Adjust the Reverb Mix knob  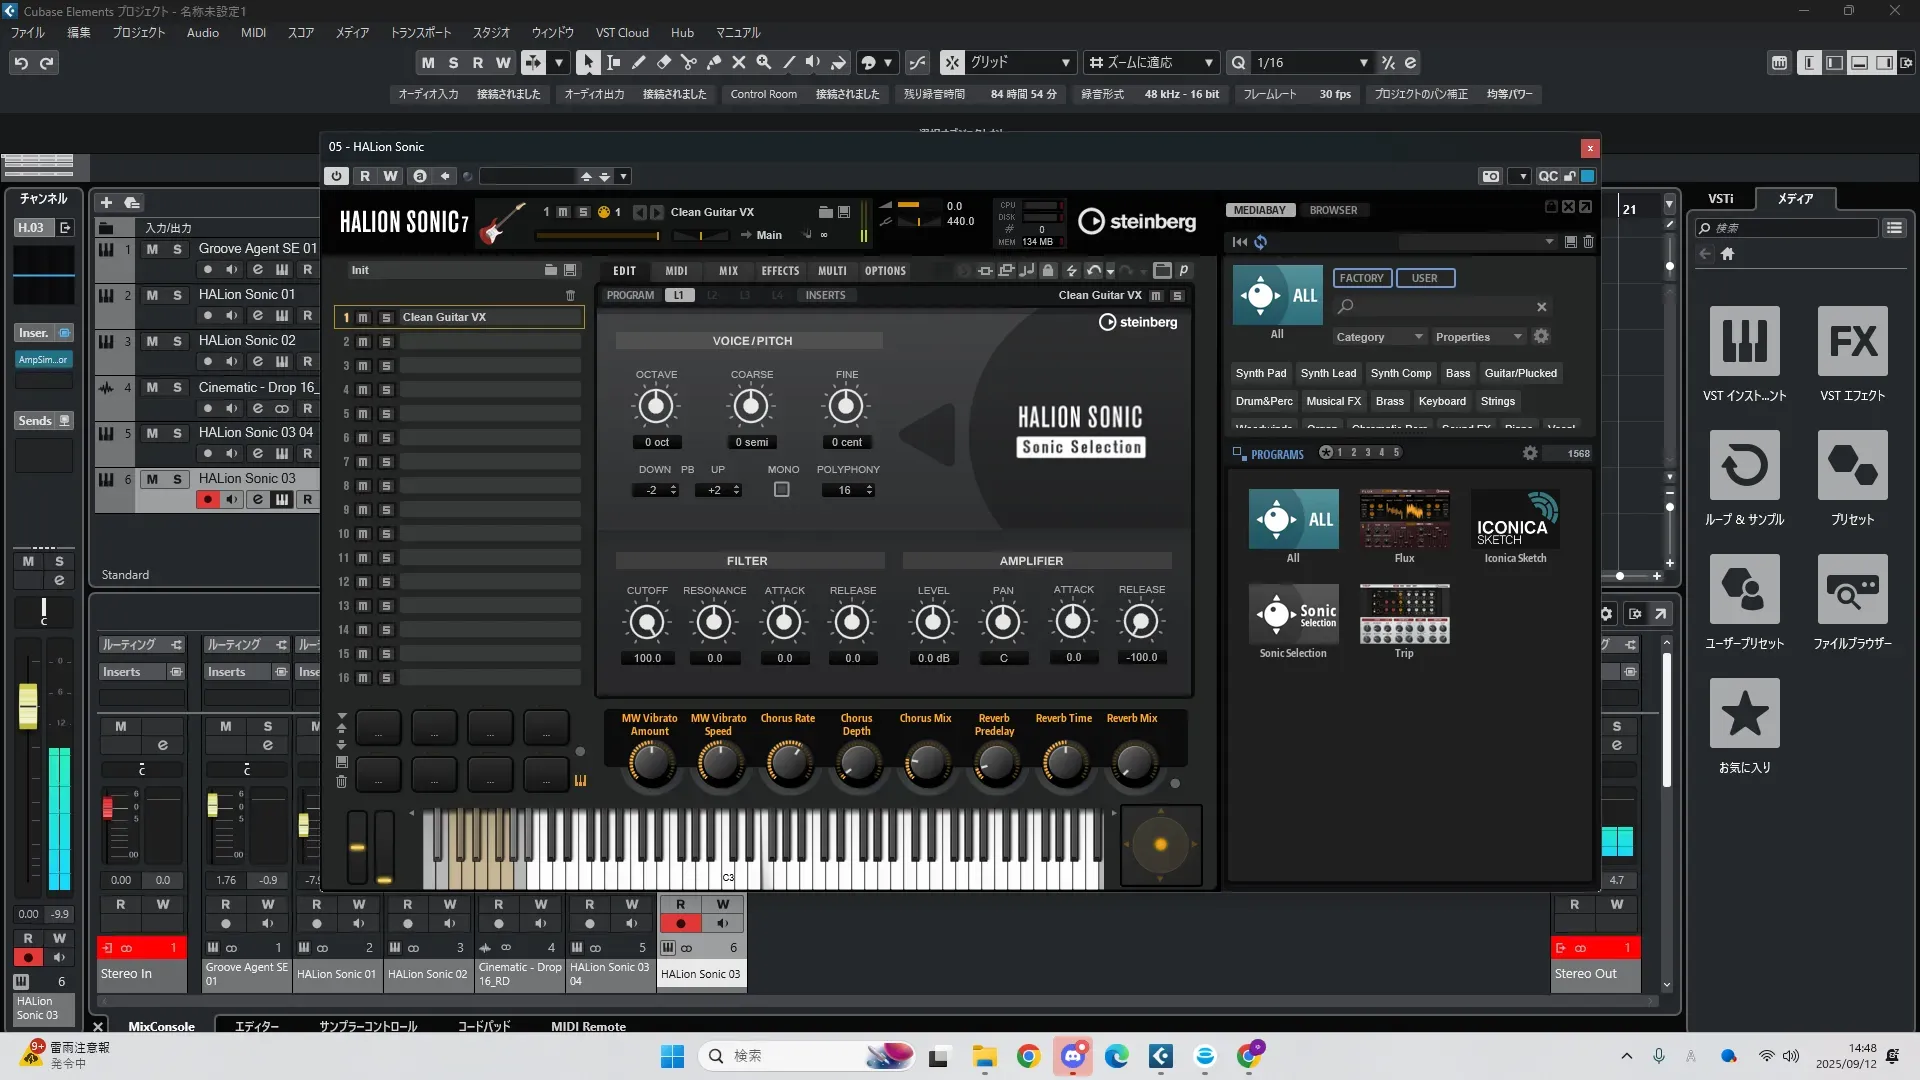click(x=1133, y=764)
